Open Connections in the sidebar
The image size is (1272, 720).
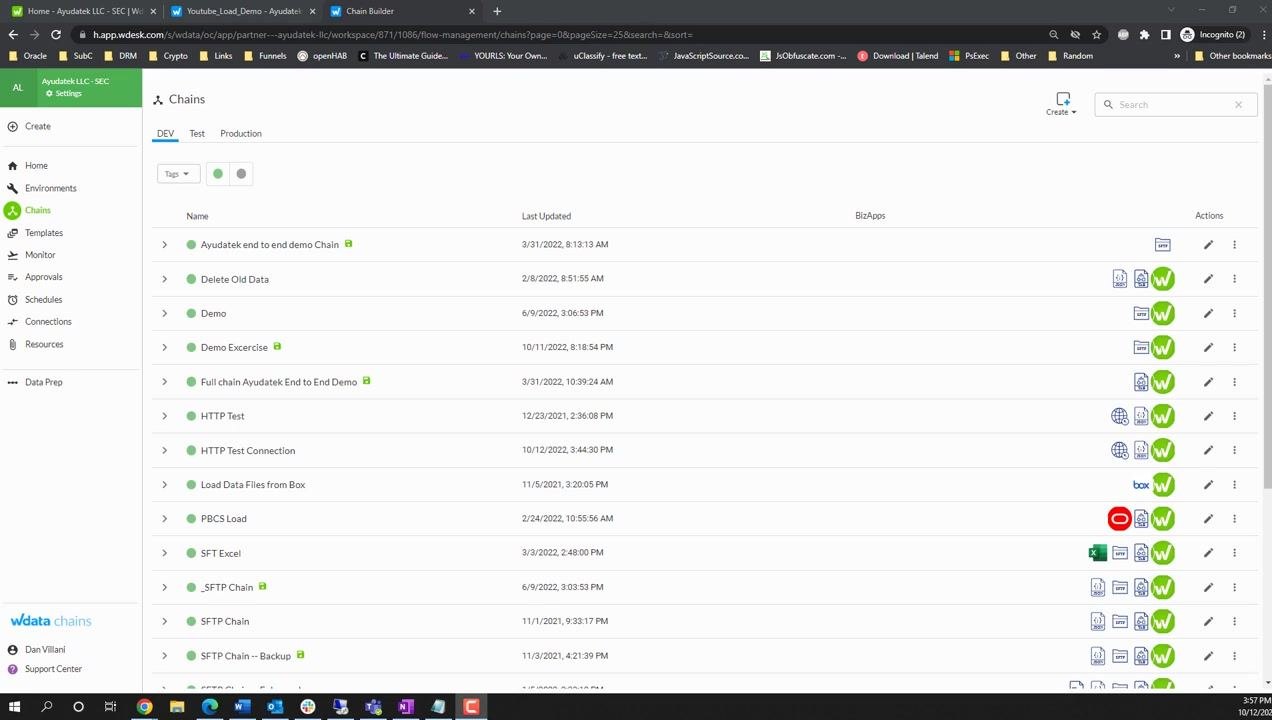48,322
